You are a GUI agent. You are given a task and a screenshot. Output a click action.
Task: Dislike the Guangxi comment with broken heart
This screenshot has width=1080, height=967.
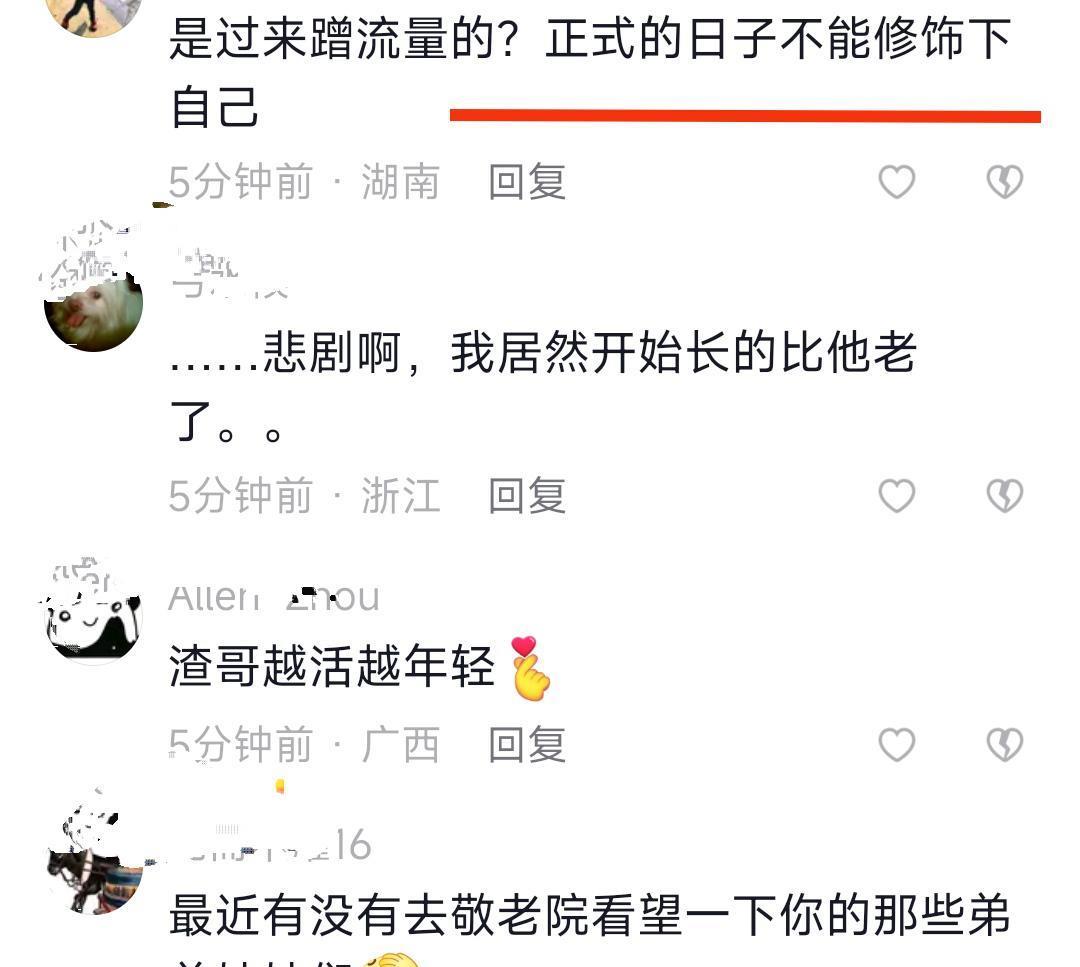1005,745
